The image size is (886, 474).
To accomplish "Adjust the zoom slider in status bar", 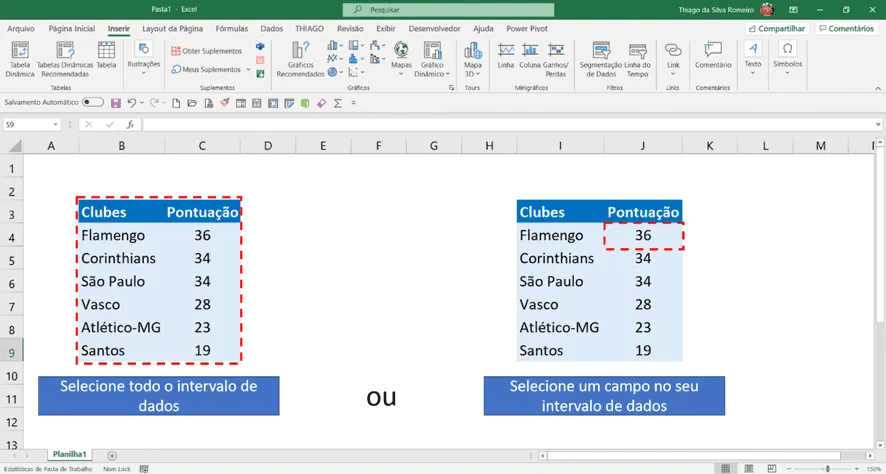I will [x=827, y=469].
